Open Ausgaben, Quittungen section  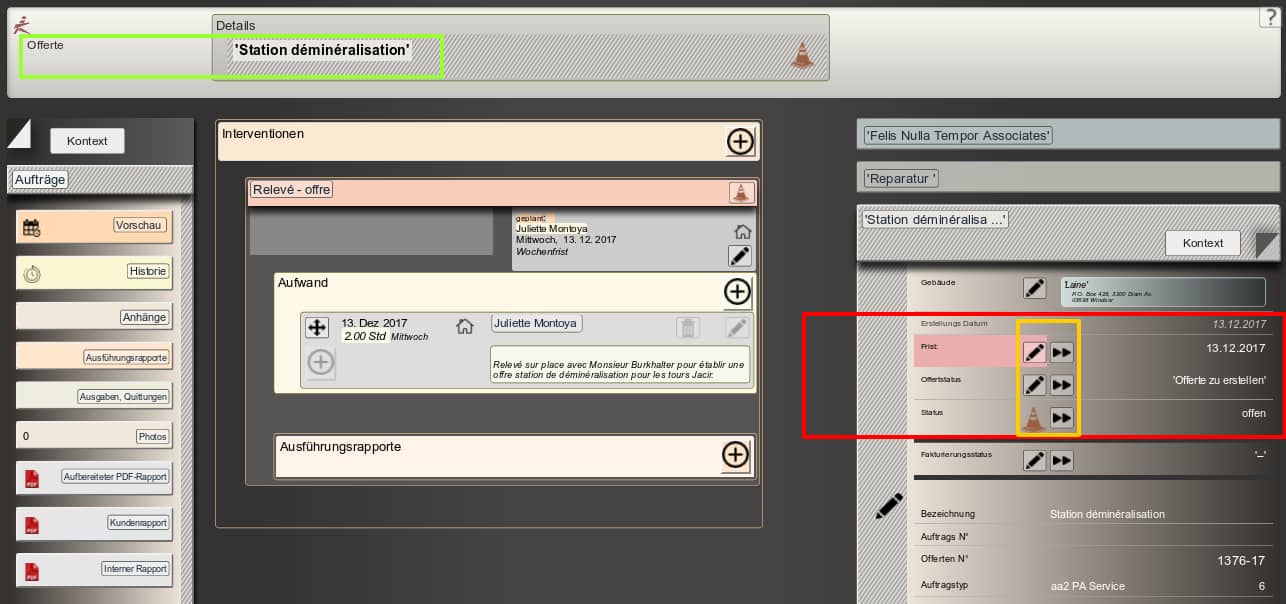[x=123, y=397]
